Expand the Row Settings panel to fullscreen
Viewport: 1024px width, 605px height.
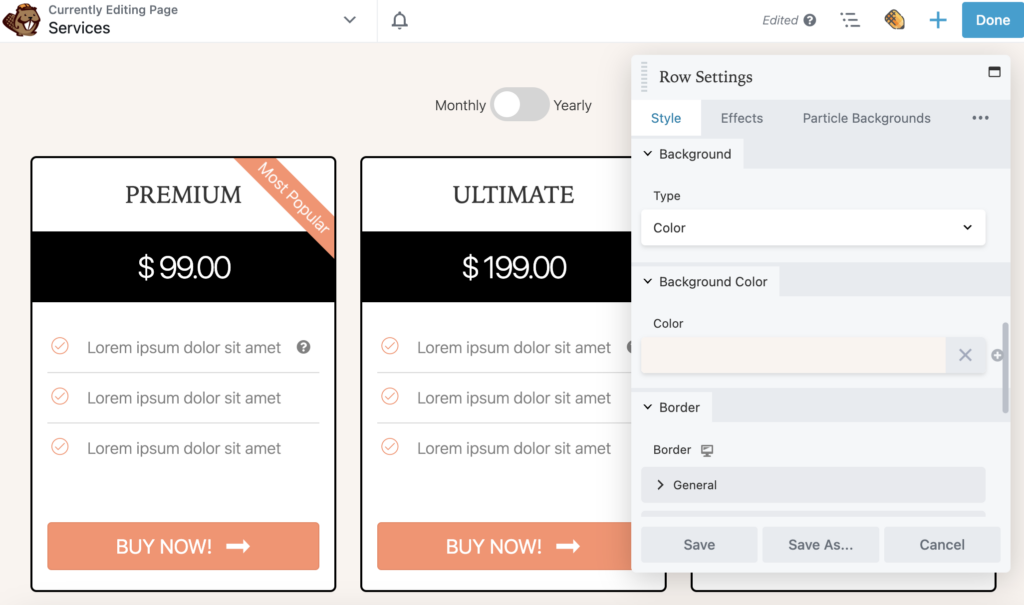click(x=994, y=72)
